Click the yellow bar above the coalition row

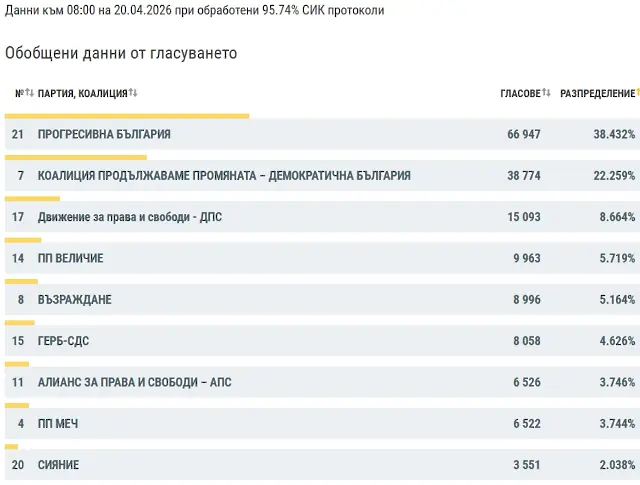pos(76,157)
